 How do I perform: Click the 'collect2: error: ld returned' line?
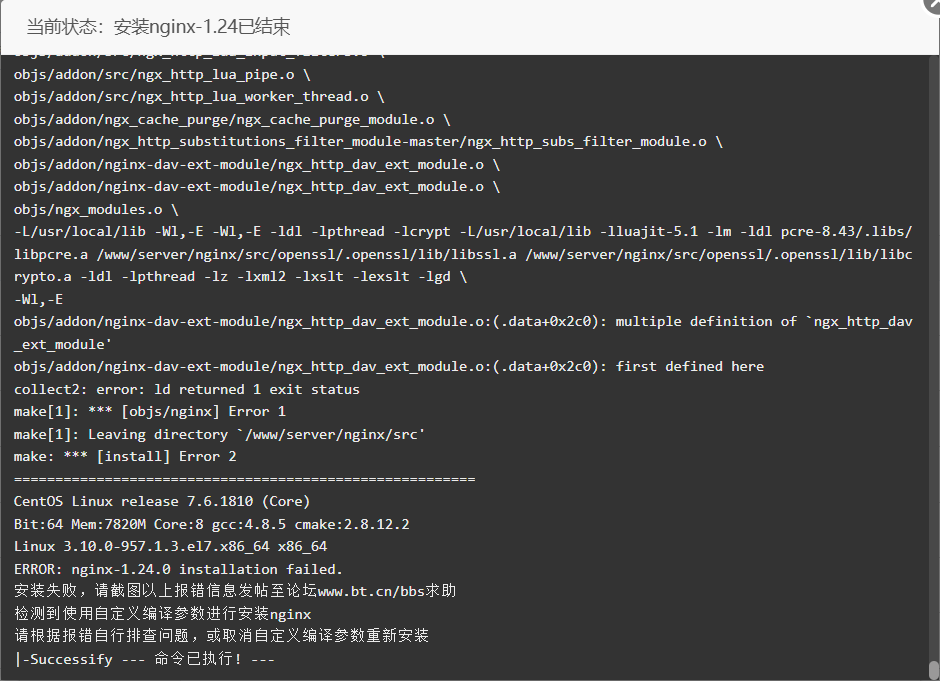pyautogui.click(x=186, y=390)
